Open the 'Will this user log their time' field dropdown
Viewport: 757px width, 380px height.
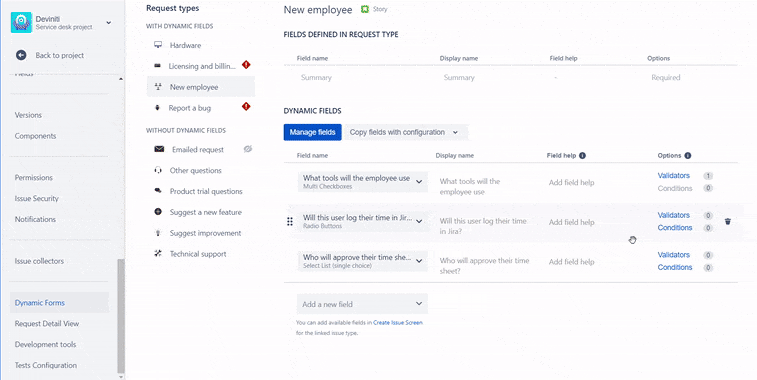click(x=363, y=222)
